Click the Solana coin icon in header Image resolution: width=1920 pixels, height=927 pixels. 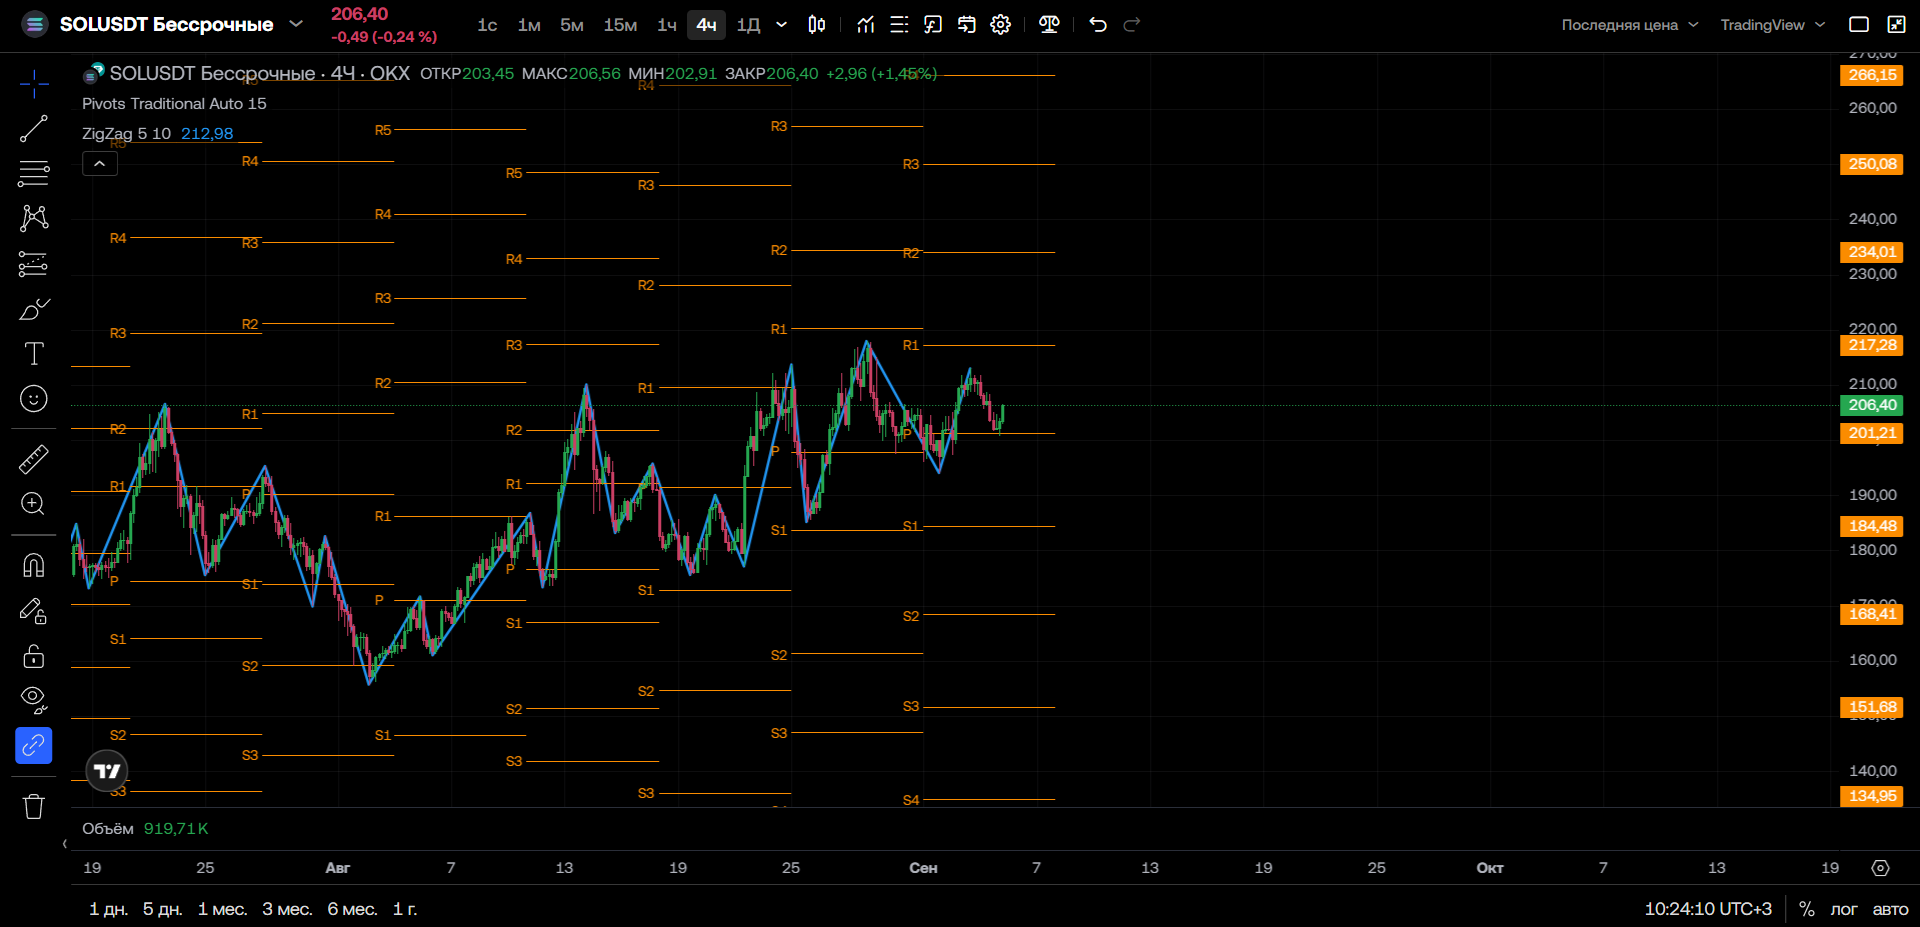[35, 24]
